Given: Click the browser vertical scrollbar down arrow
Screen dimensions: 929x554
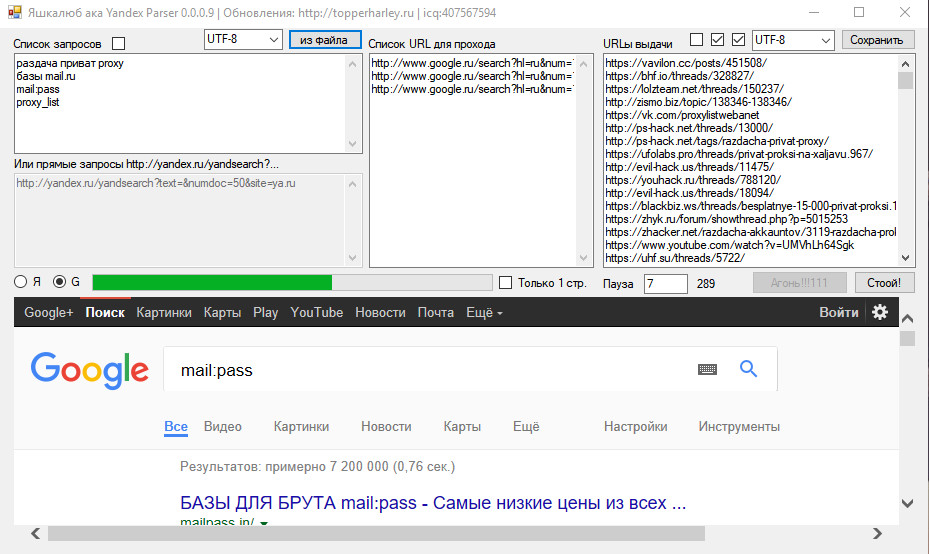Looking at the screenshot, I should point(907,503).
